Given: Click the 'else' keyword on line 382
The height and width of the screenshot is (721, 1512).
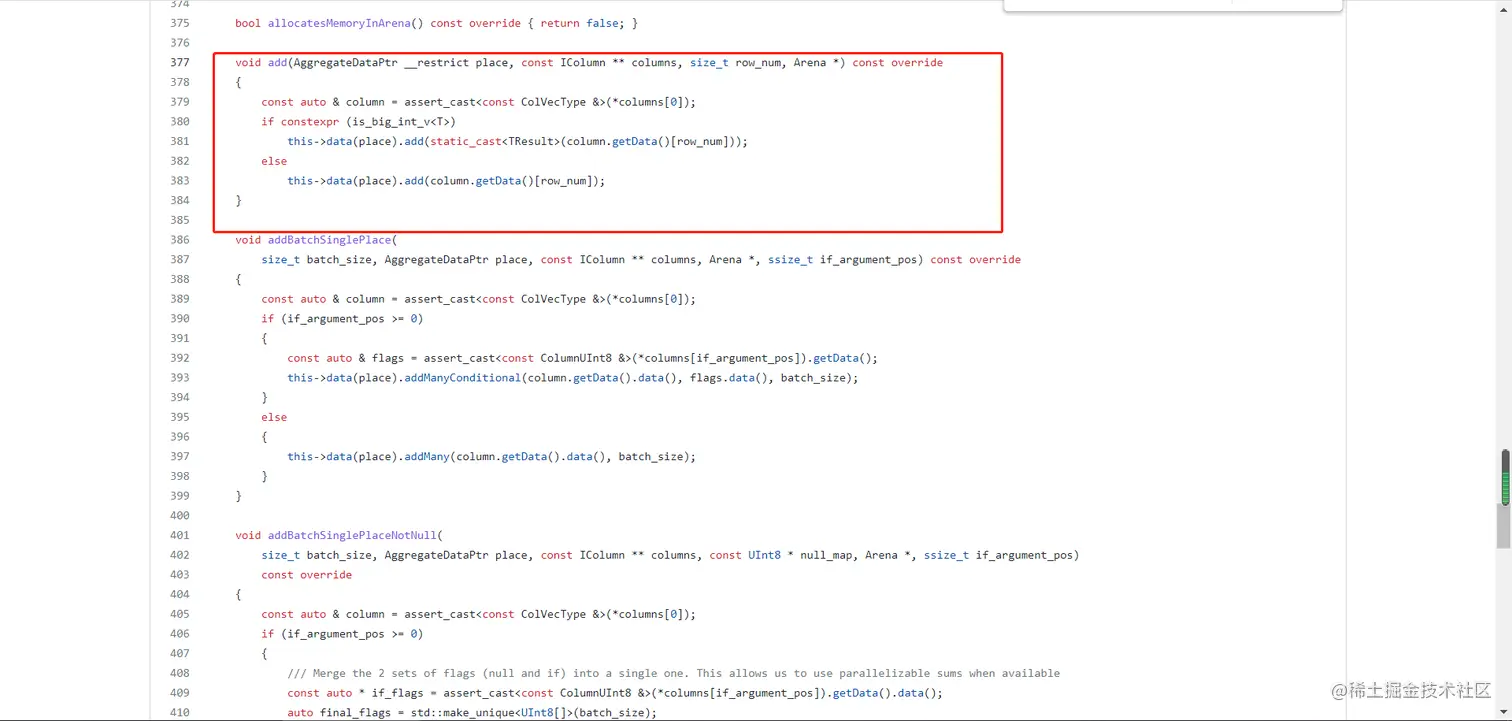Looking at the screenshot, I should (x=274, y=161).
